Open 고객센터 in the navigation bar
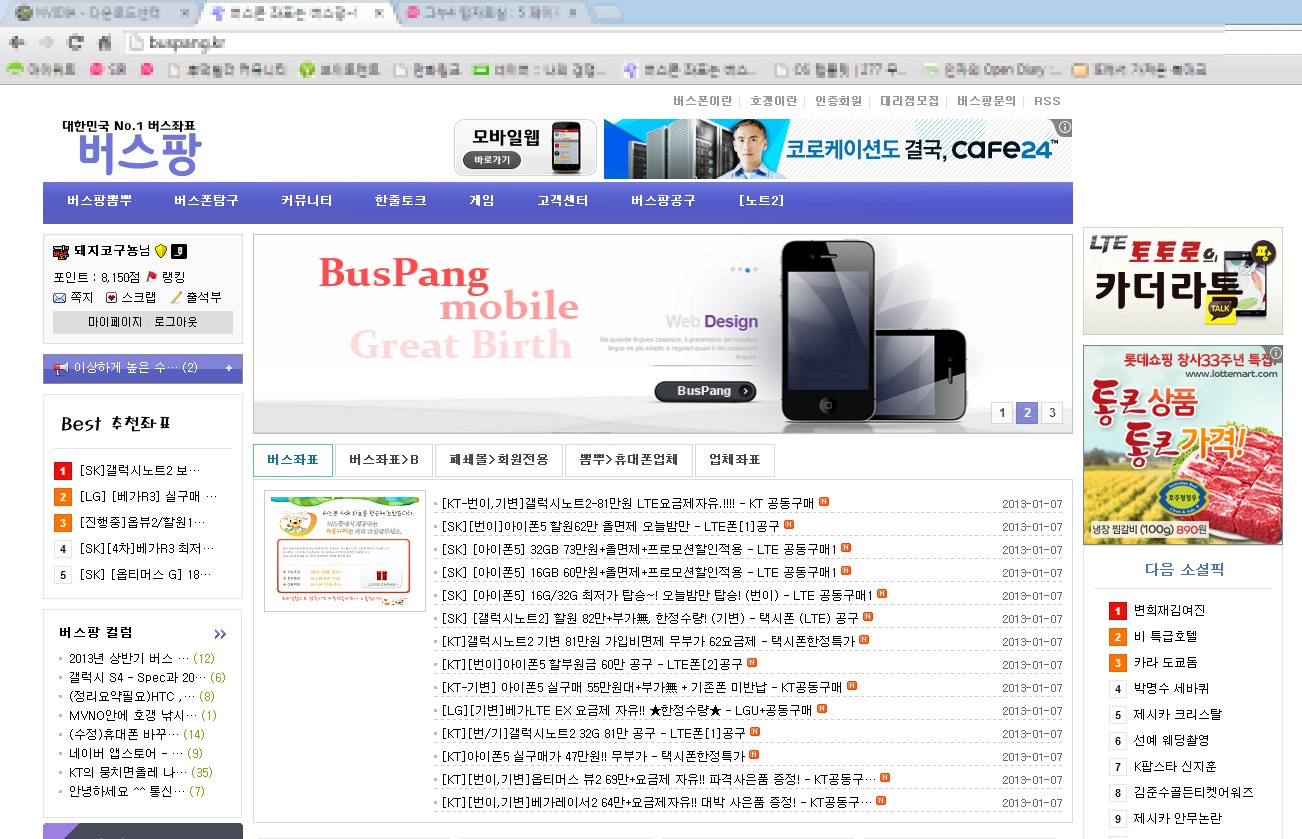1302x839 pixels. click(562, 200)
